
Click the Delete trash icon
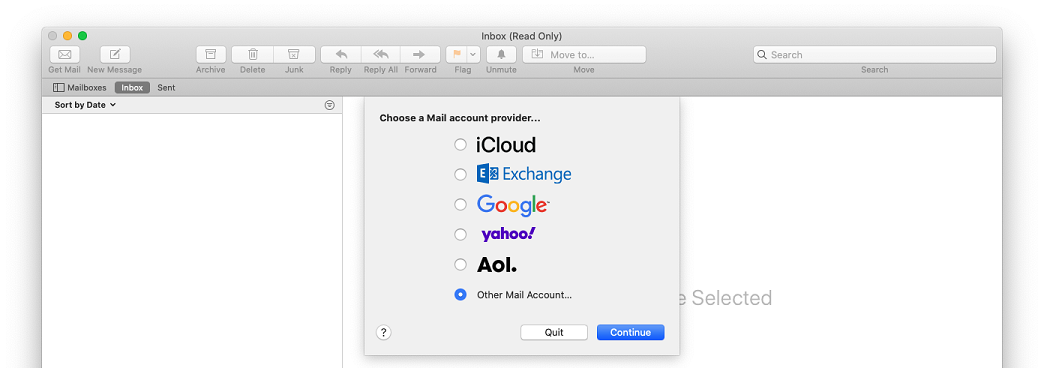pos(253,55)
